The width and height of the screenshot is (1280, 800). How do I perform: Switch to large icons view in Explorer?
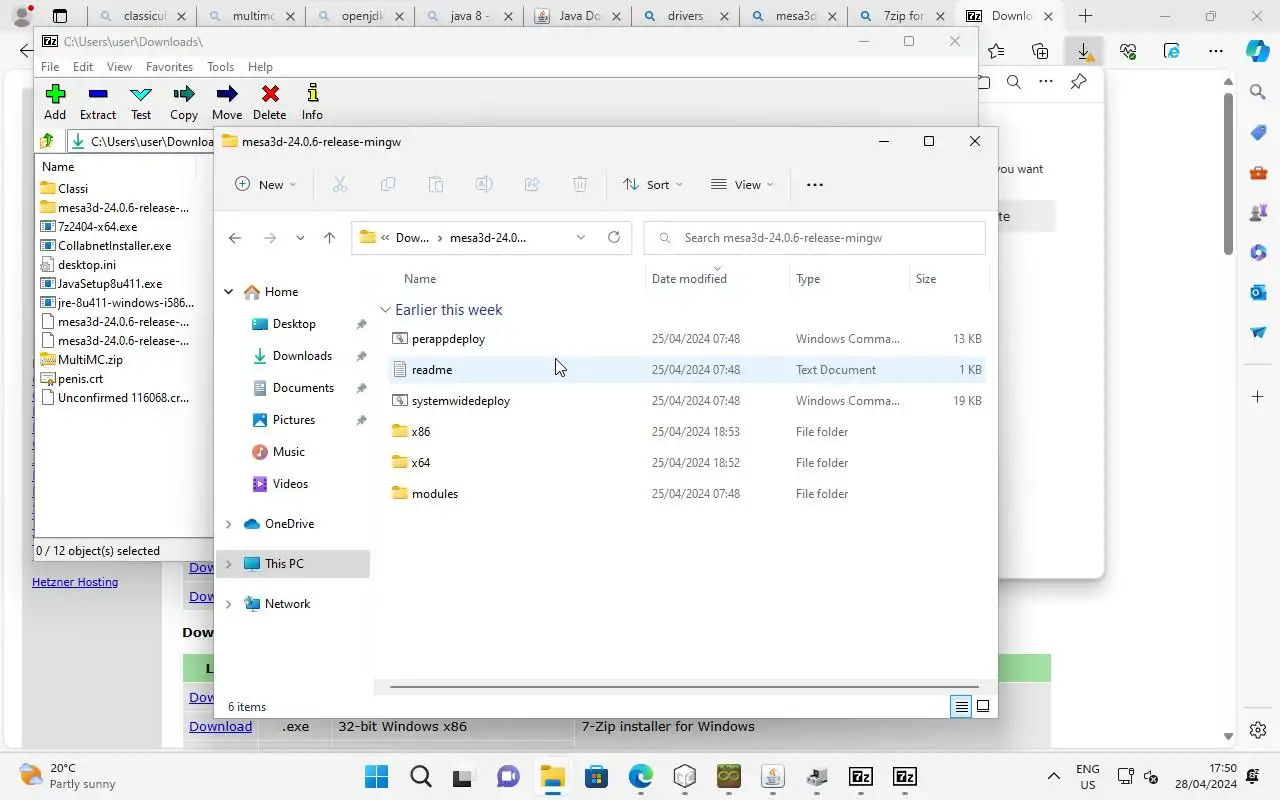click(983, 706)
